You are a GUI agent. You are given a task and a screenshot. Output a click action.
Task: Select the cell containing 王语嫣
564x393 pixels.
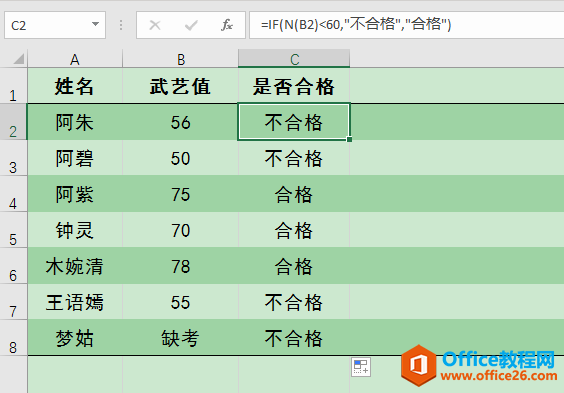coord(75,302)
